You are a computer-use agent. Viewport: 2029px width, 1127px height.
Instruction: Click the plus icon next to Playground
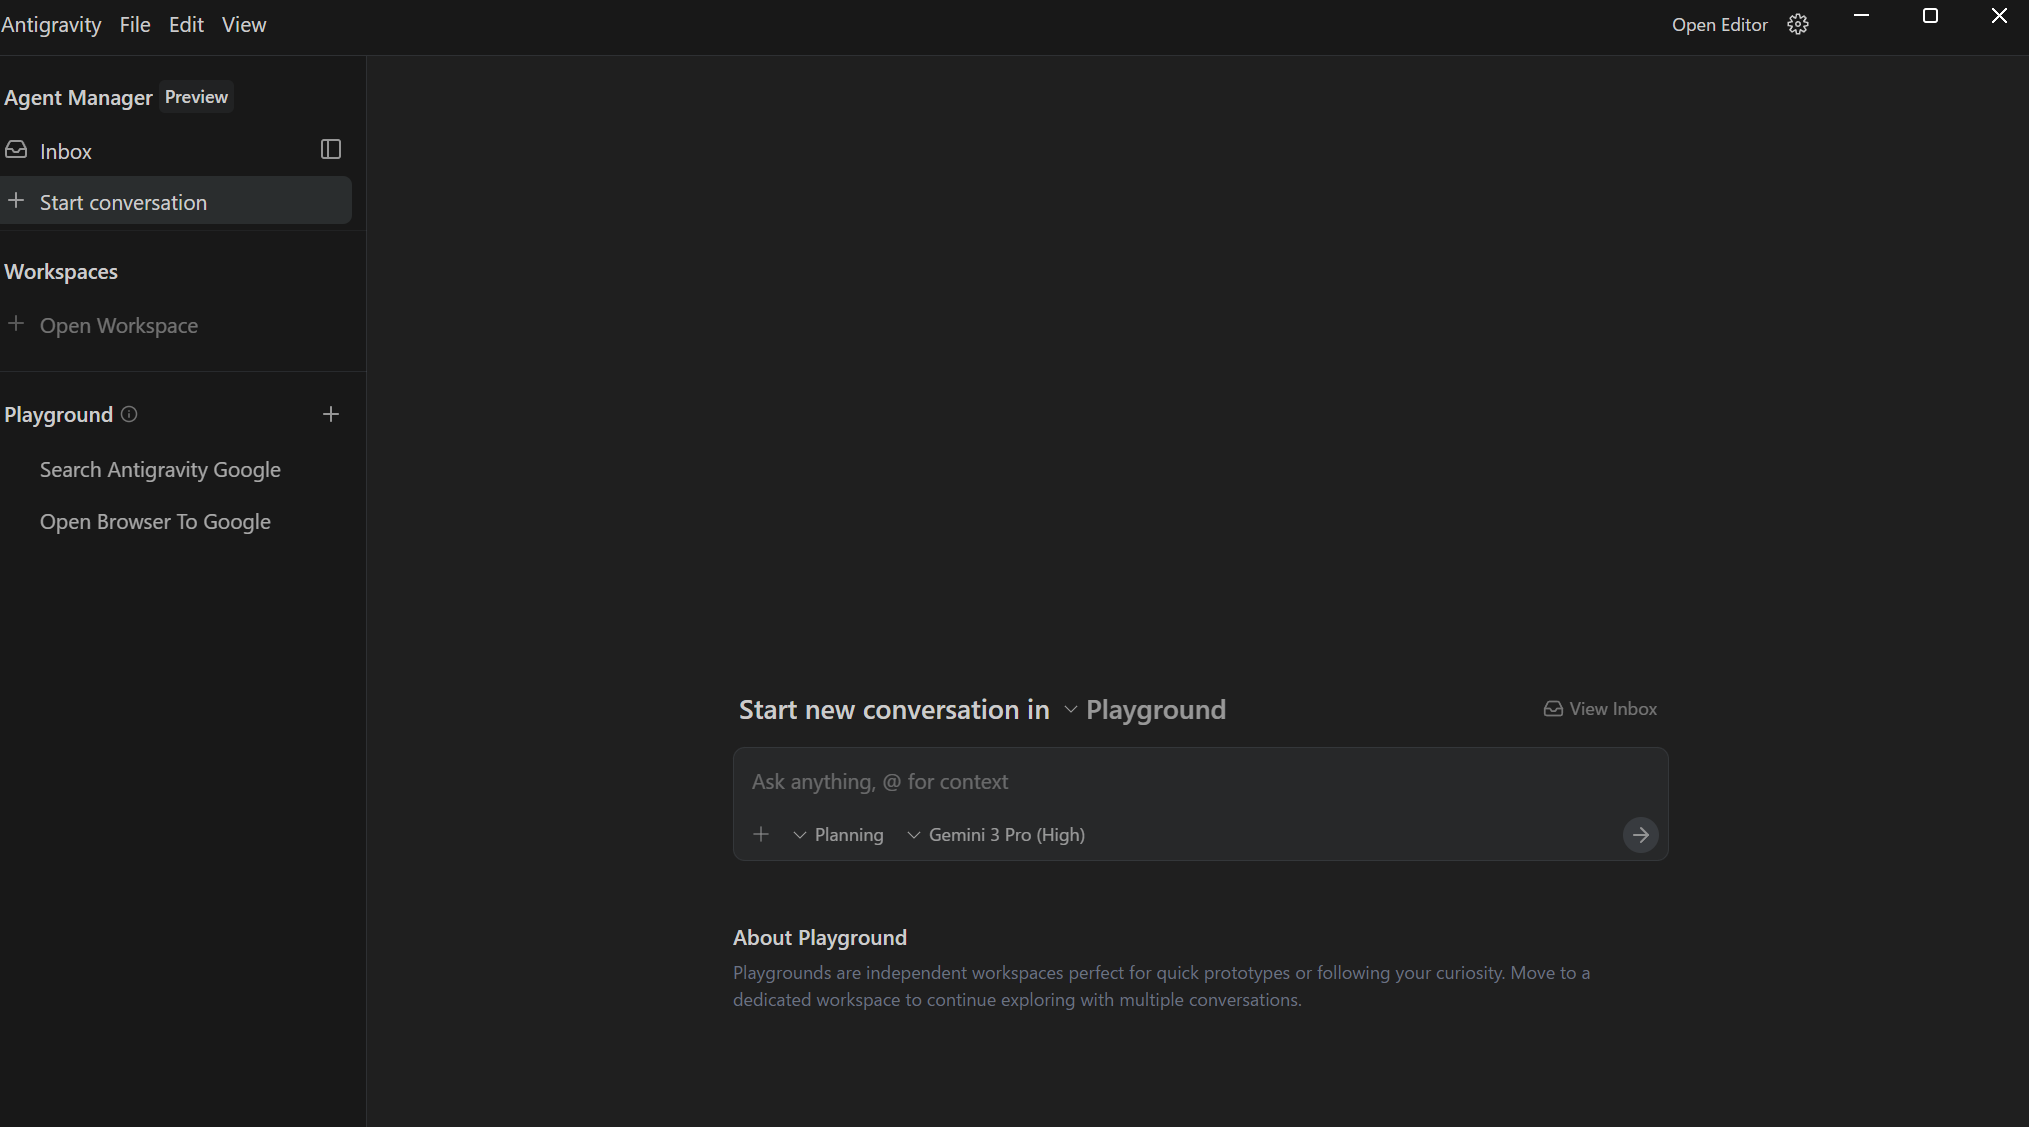point(331,414)
